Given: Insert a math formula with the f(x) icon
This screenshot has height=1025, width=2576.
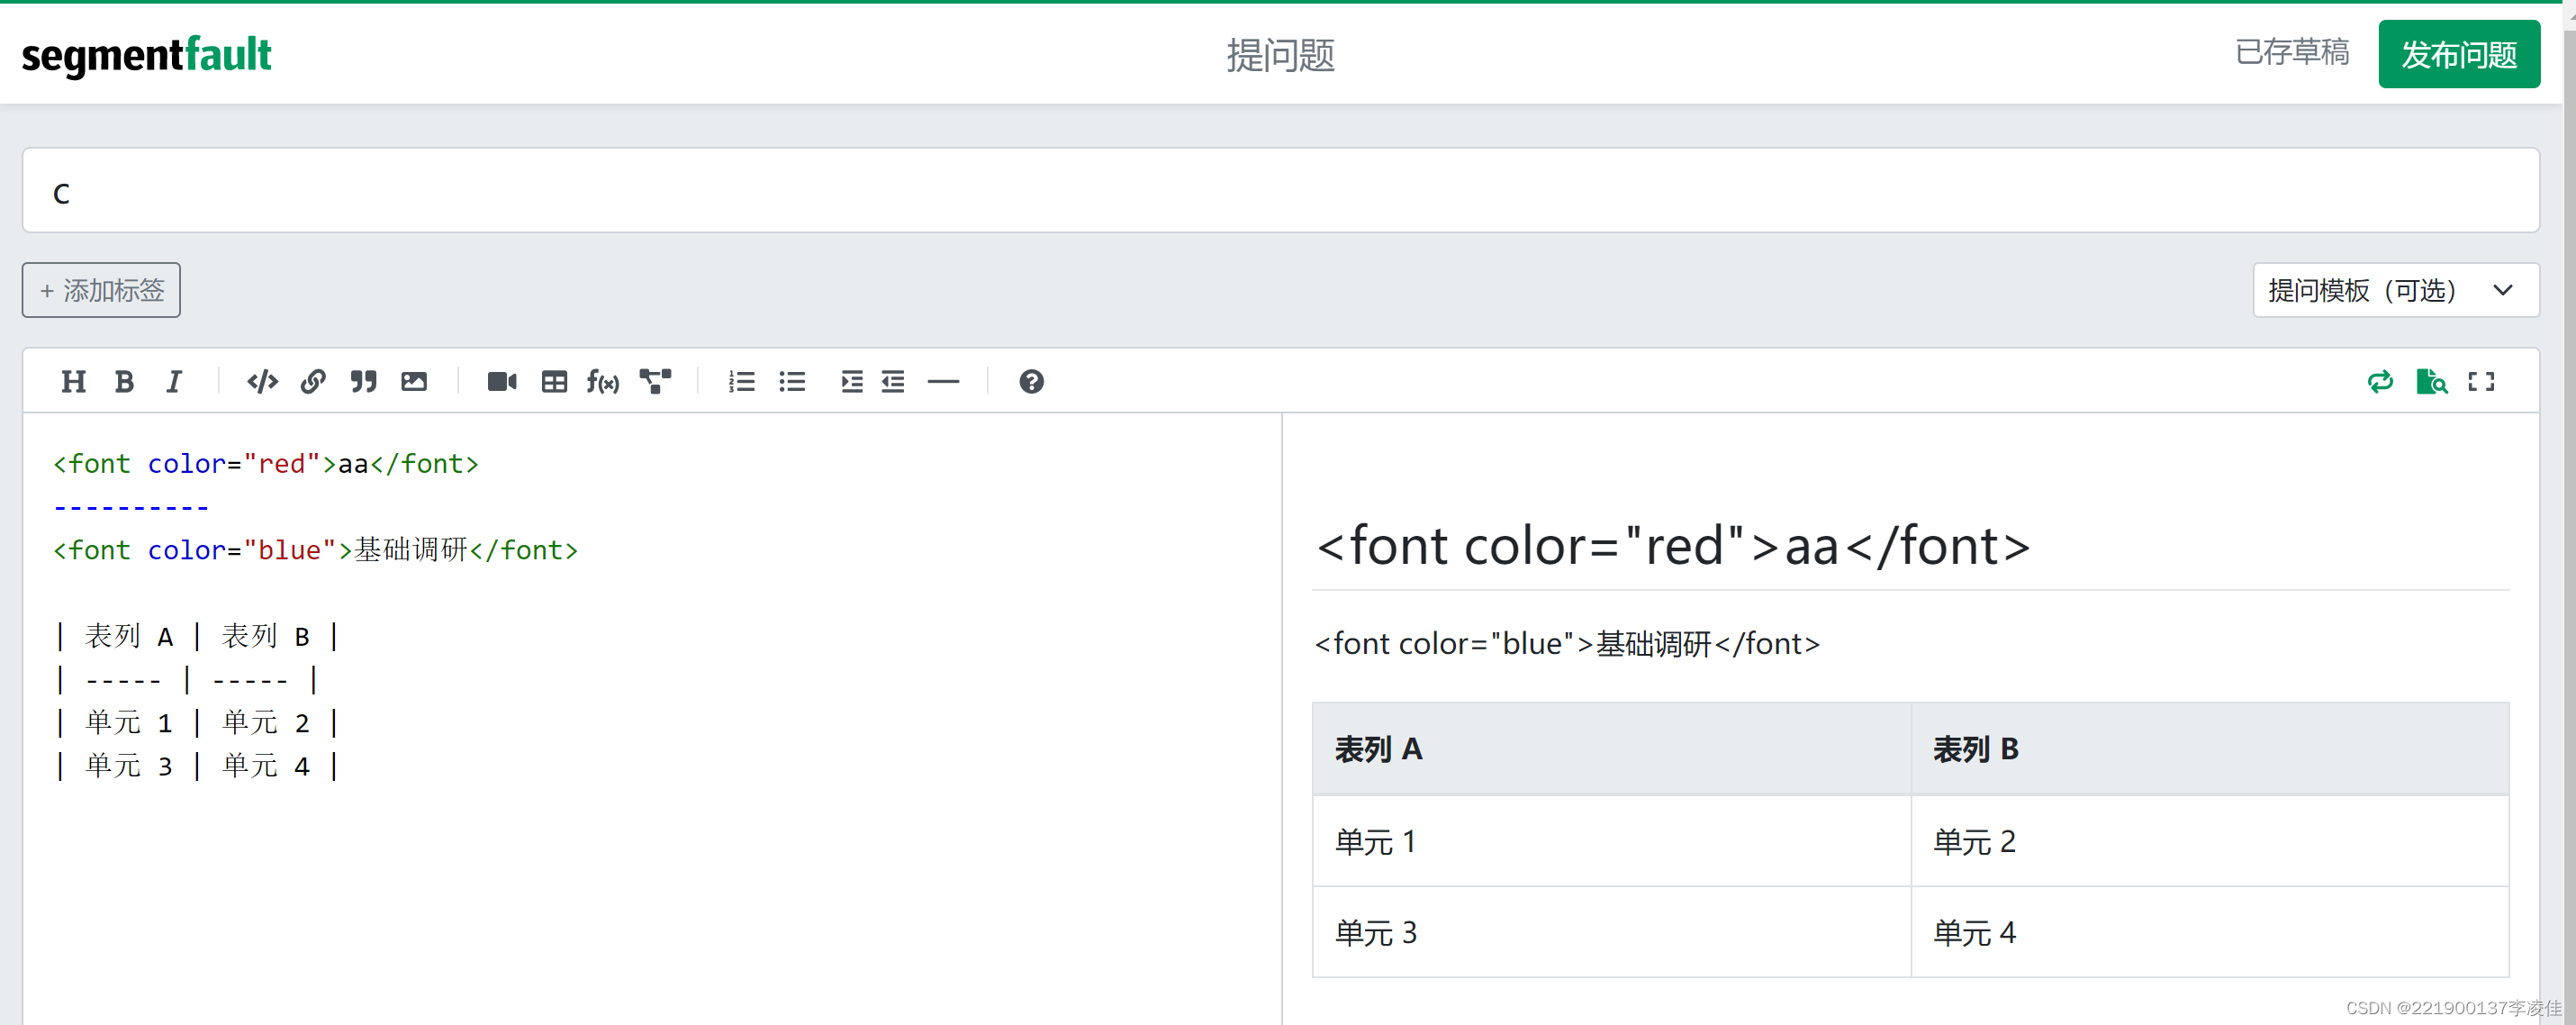Looking at the screenshot, I should [603, 381].
